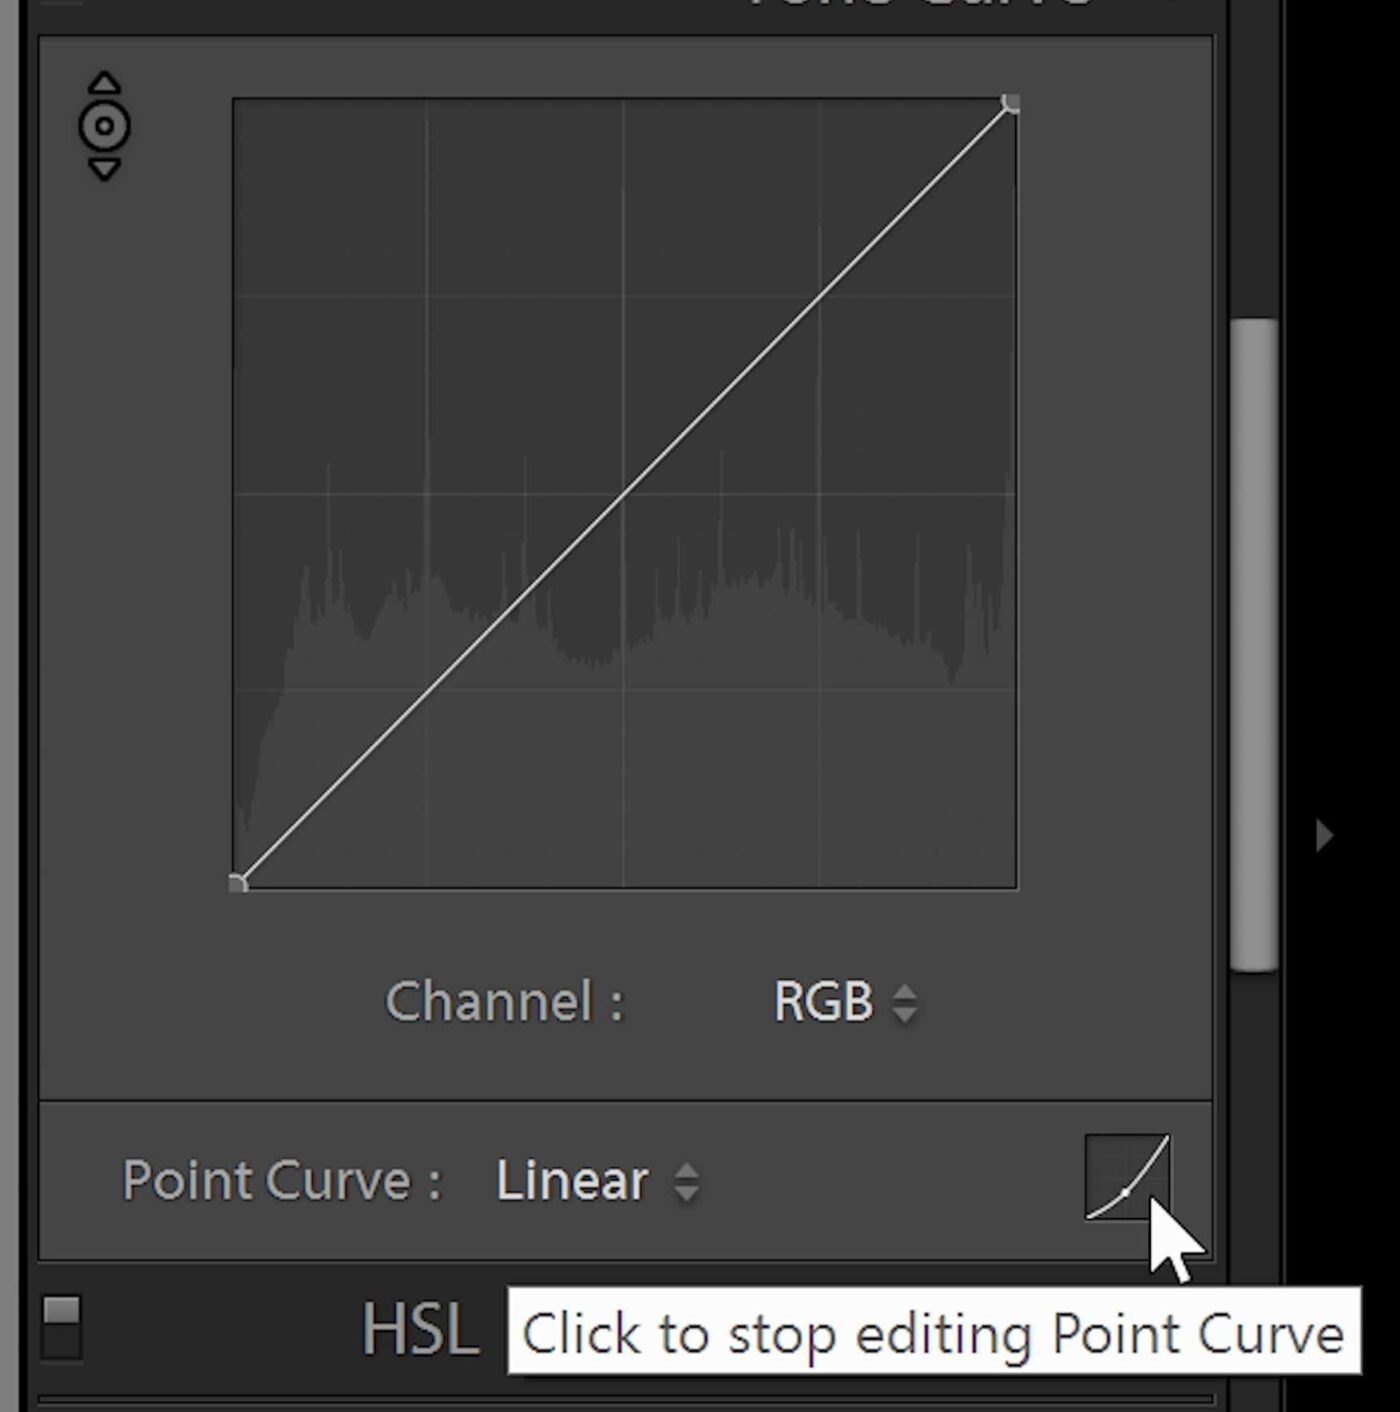Click the downward arrow below the targeted adjustment tool
The image size is (1400, 1412).
click(103, 170)
